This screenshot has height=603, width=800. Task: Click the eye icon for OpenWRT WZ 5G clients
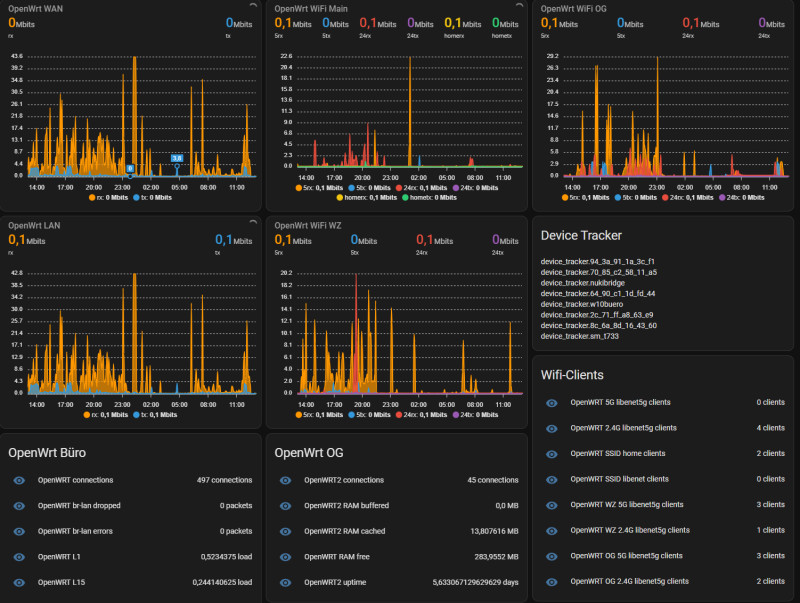point(551,505)
